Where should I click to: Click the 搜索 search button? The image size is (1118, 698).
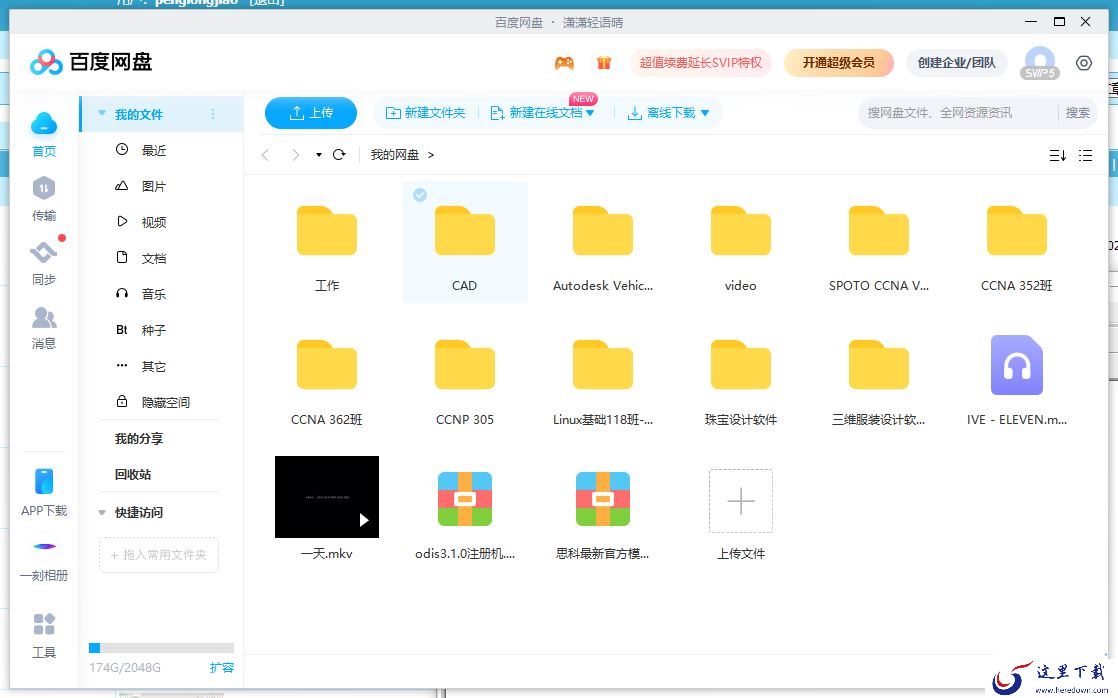pyautogui.click(x=1077, y=113)
